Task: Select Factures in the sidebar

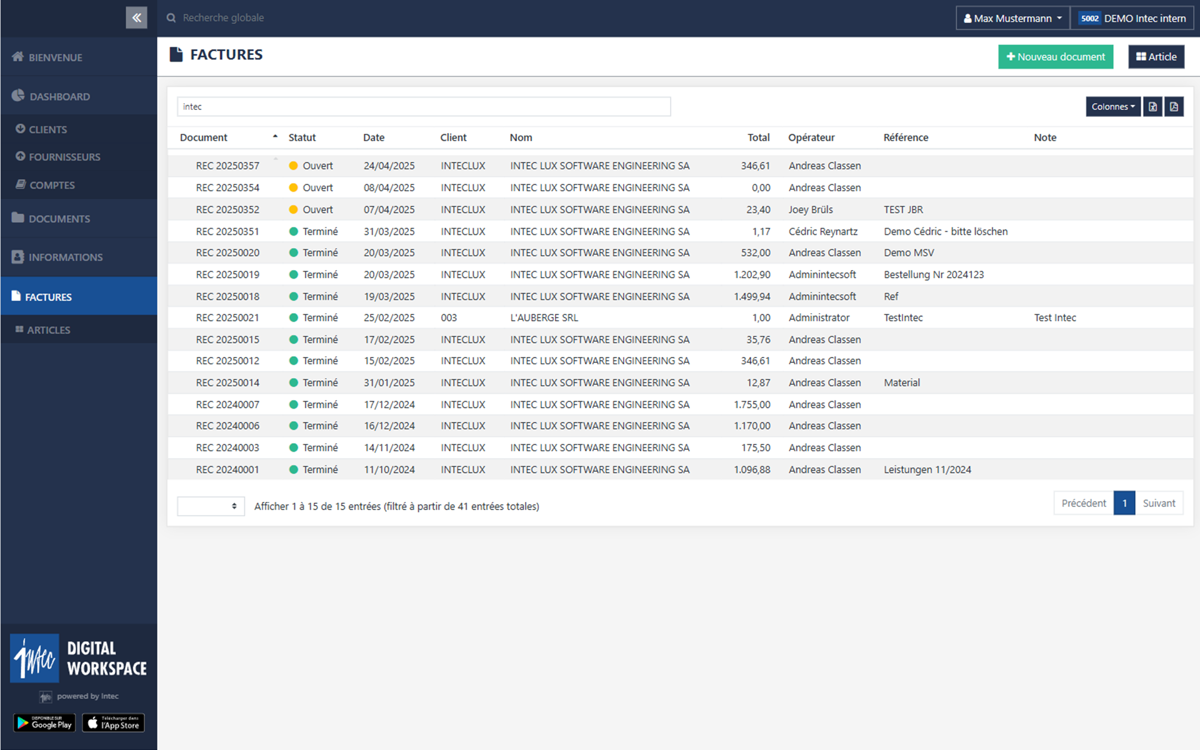Action: [78, 296]
